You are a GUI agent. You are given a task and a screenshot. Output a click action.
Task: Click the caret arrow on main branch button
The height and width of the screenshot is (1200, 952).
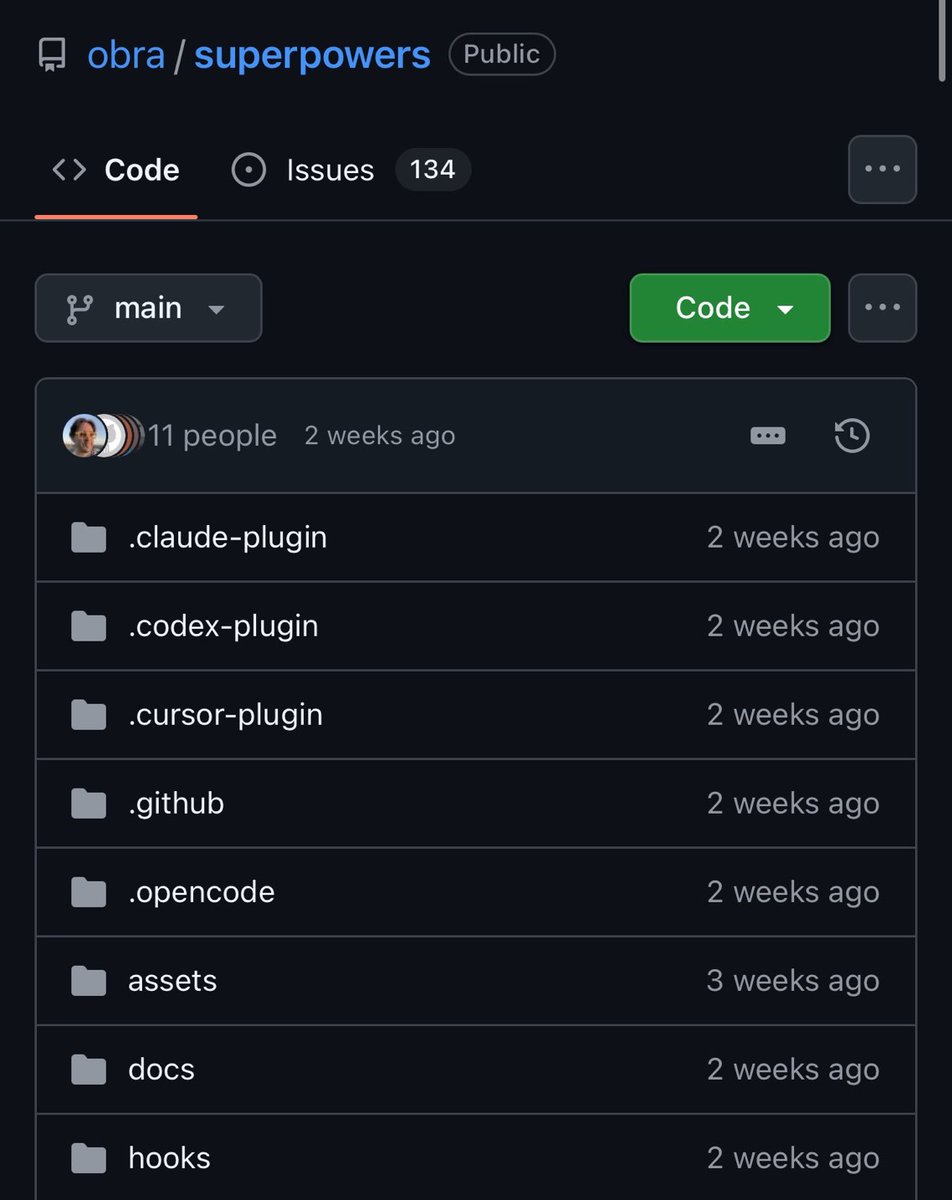coord(215,309)
